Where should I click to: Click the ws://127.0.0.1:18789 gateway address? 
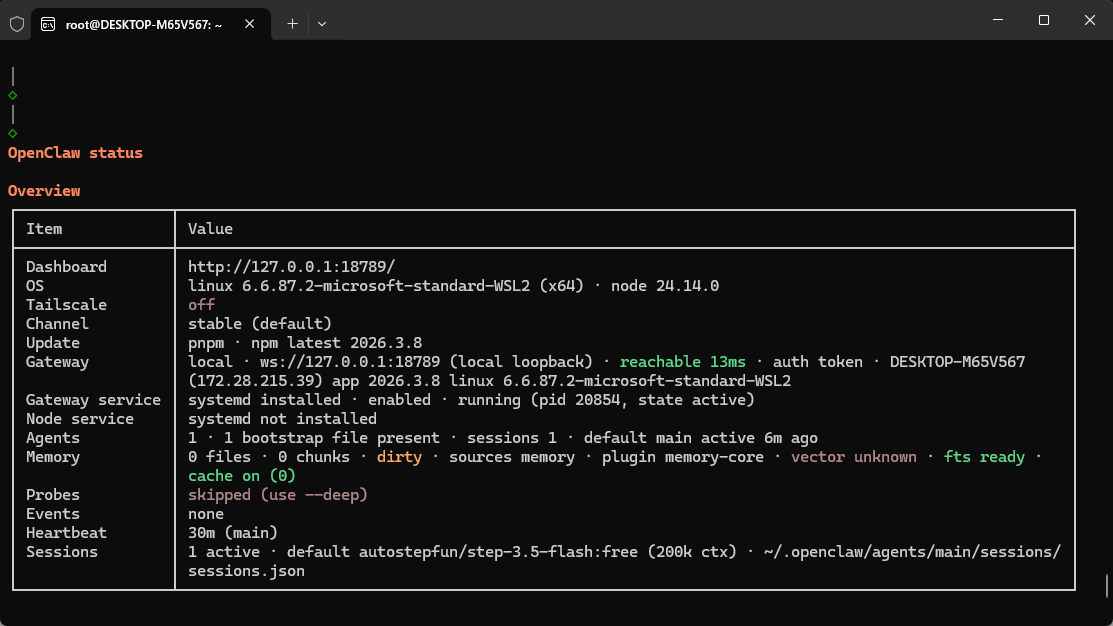point(350,362)
